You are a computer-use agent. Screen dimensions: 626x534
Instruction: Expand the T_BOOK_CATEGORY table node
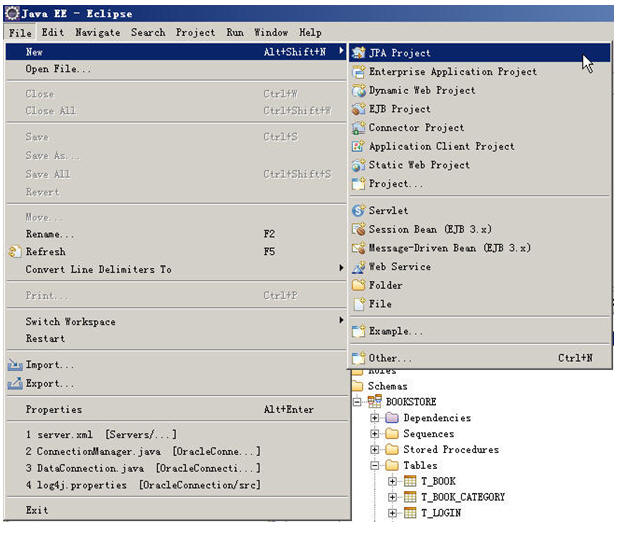391,497
